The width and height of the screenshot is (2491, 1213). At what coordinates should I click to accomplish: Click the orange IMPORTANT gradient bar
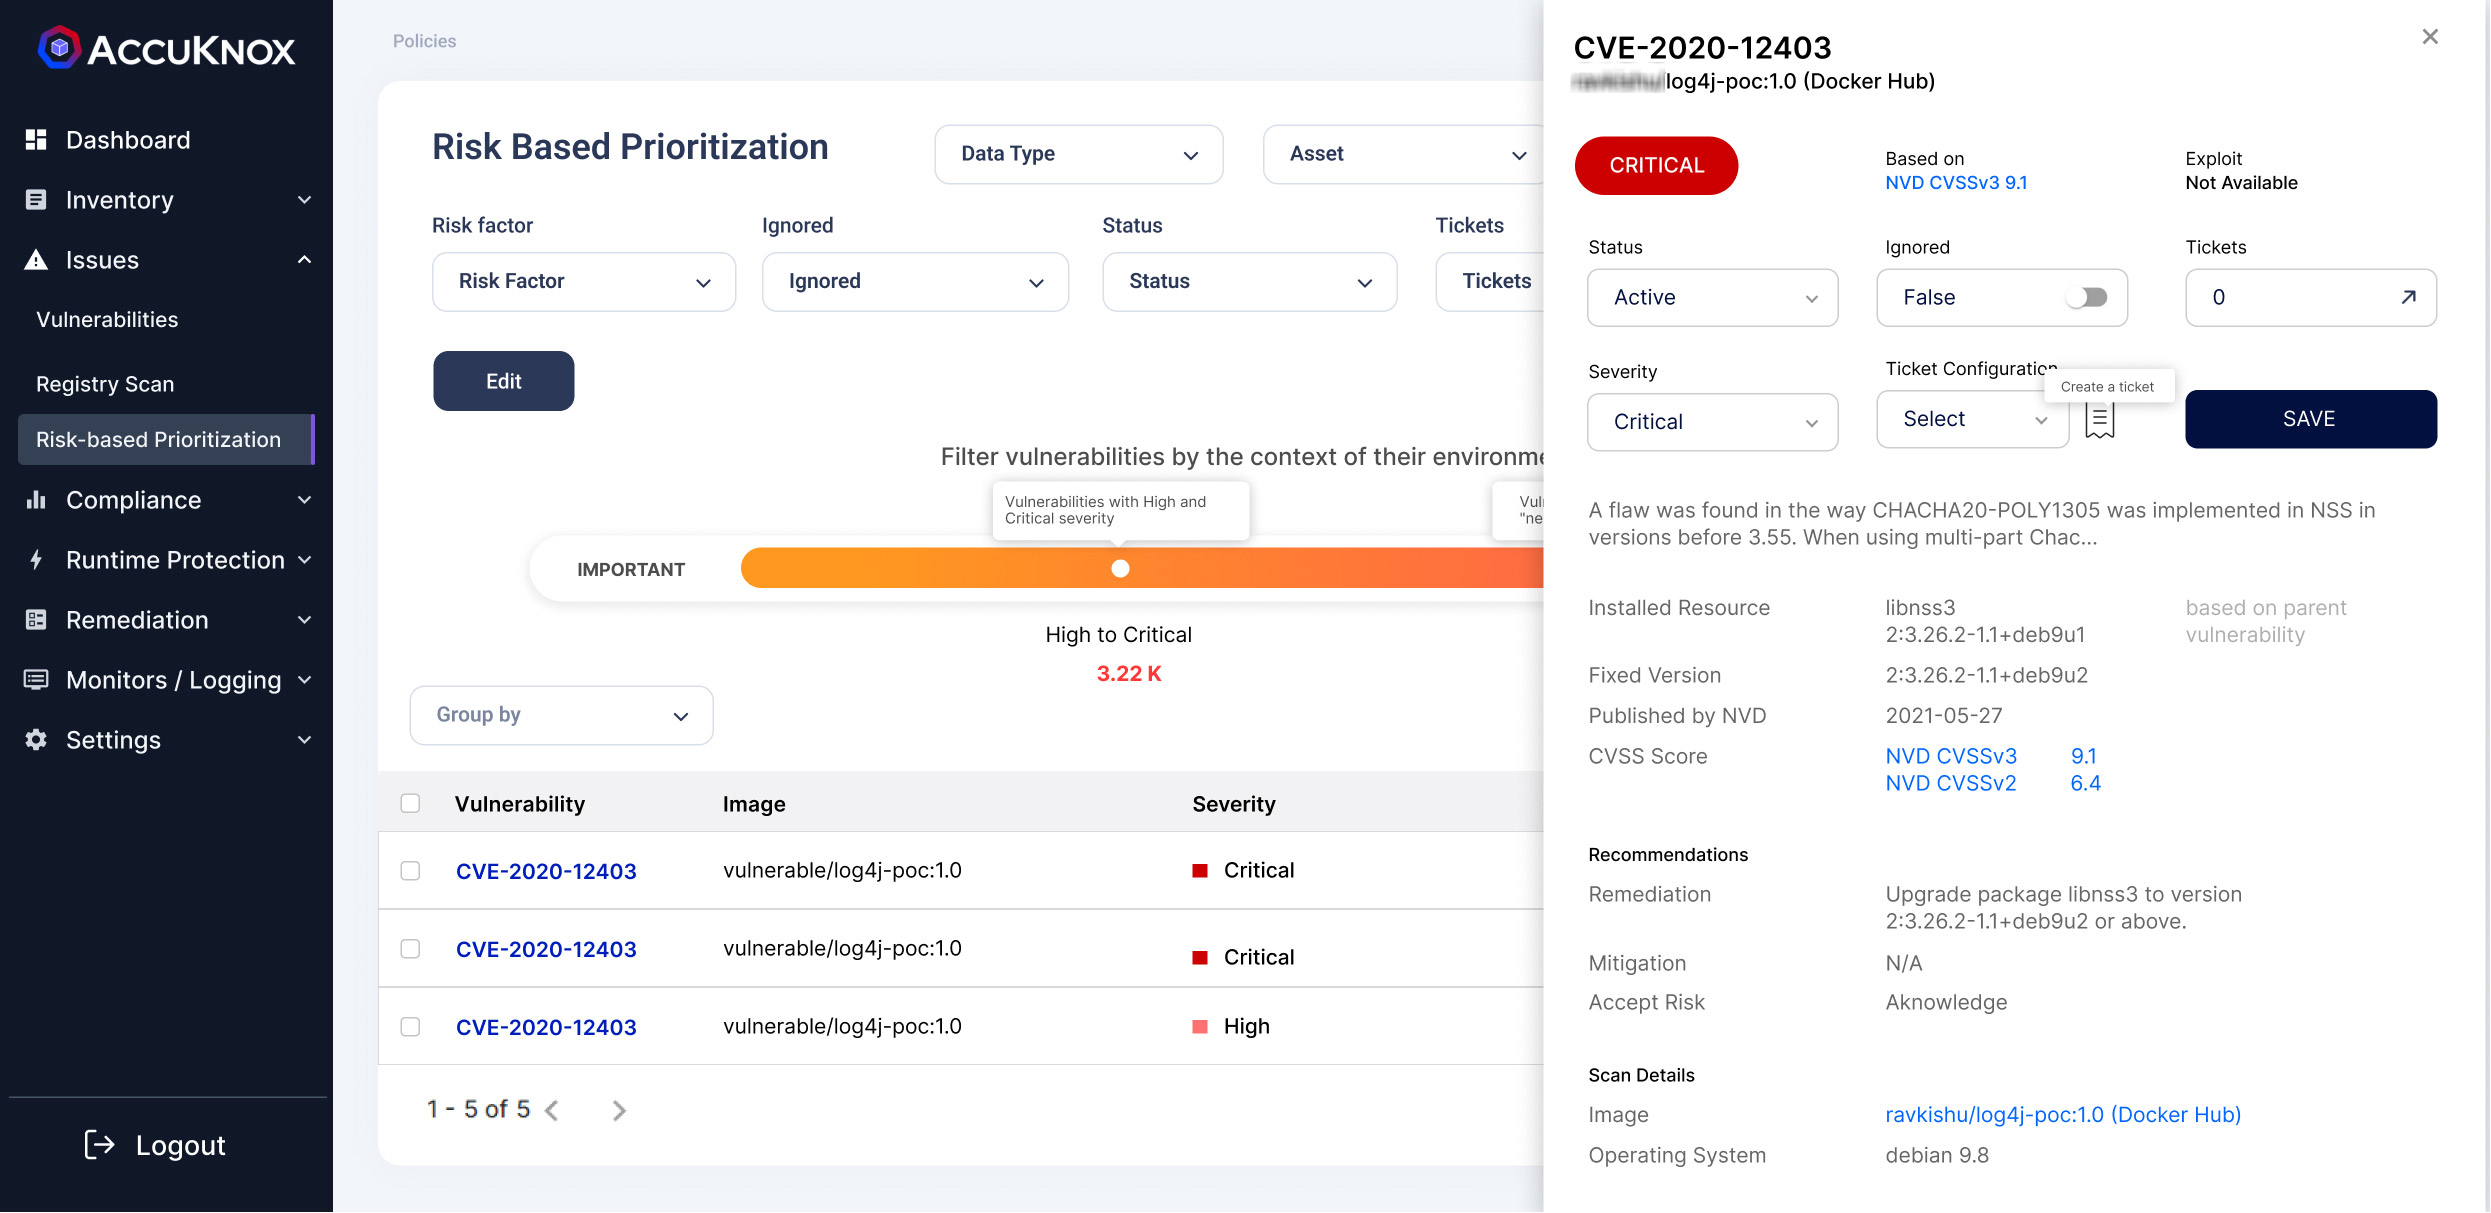[x=1142, y=568]
